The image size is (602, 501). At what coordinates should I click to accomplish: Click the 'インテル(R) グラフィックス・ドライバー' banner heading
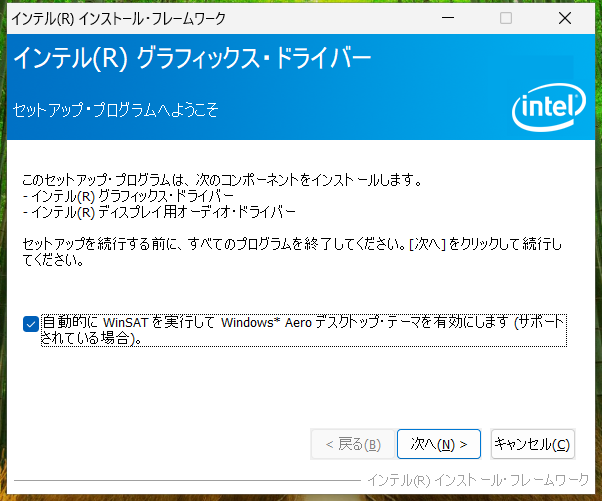tap(192, 59)
